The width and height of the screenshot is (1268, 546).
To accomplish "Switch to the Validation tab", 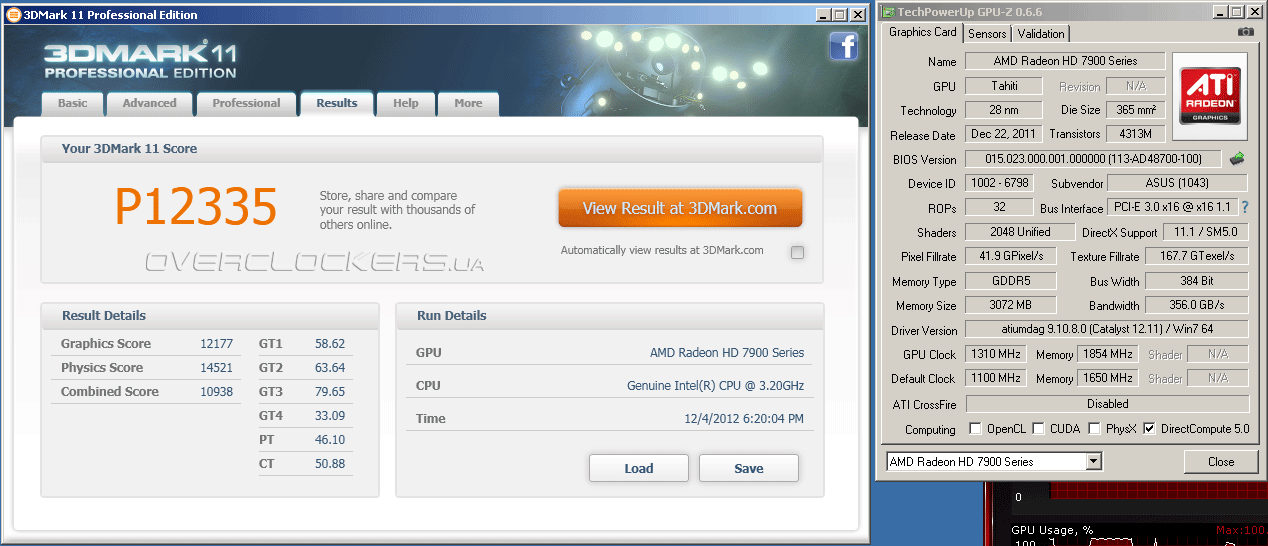I will [1041, 33].
